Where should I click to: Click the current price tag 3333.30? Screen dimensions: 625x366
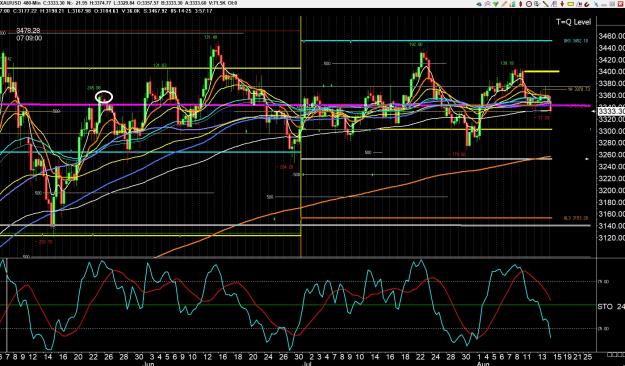click(x=611, y=111)
